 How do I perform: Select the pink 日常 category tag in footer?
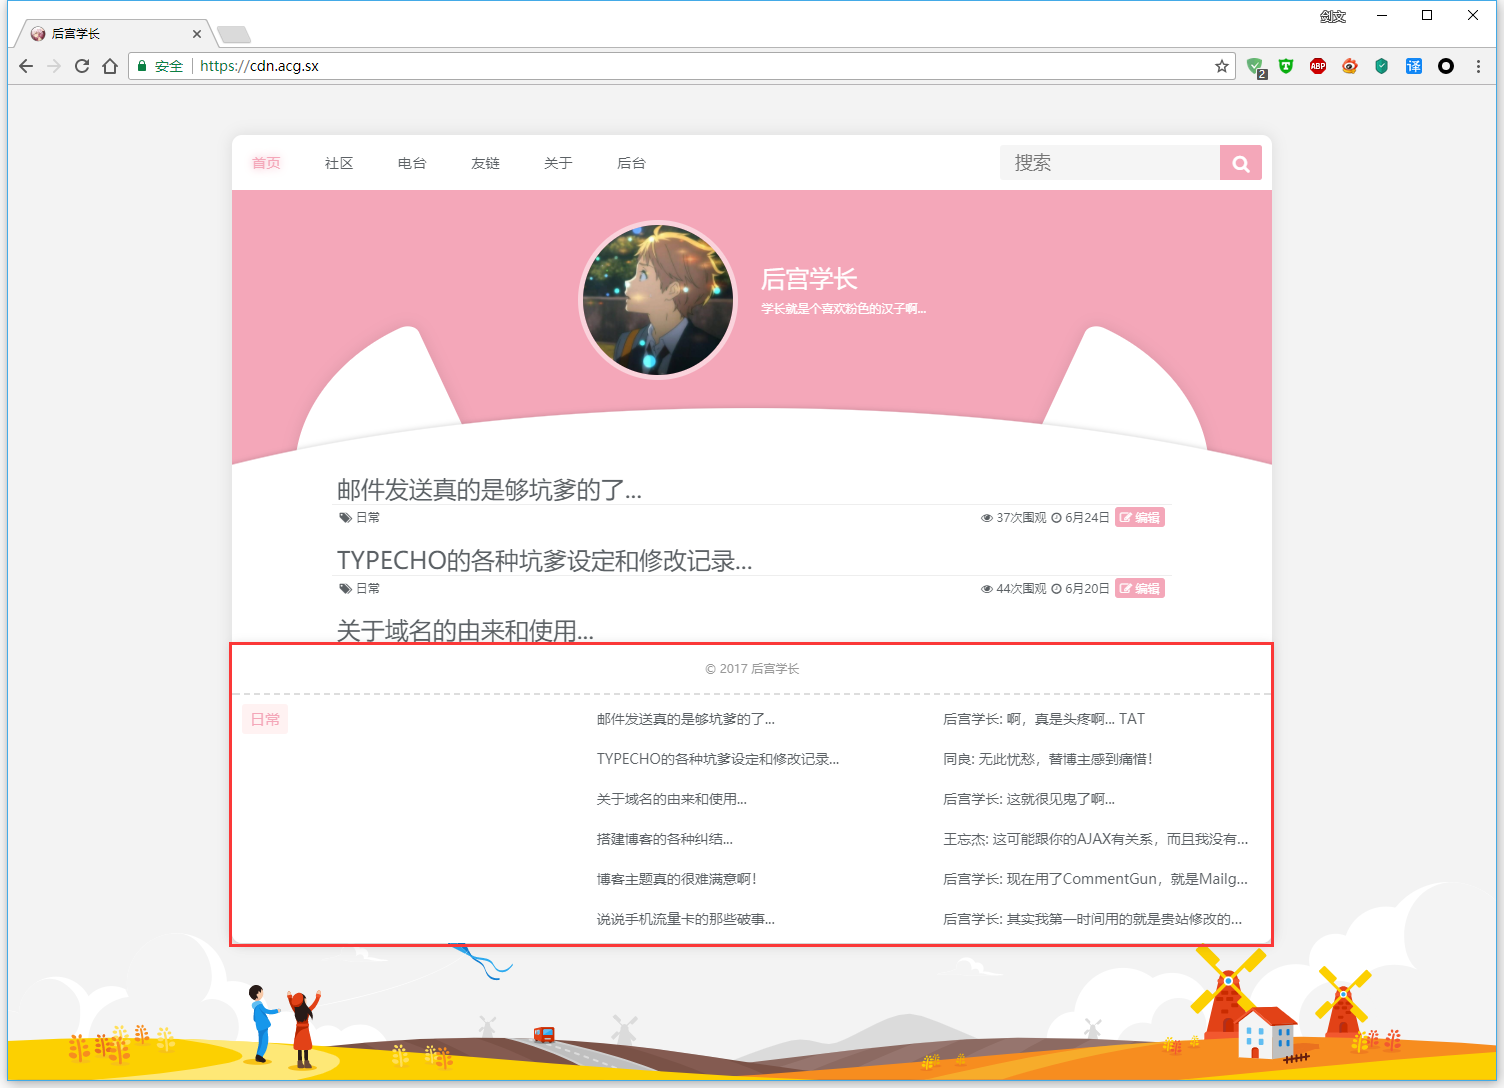click(x=265, y=719)
